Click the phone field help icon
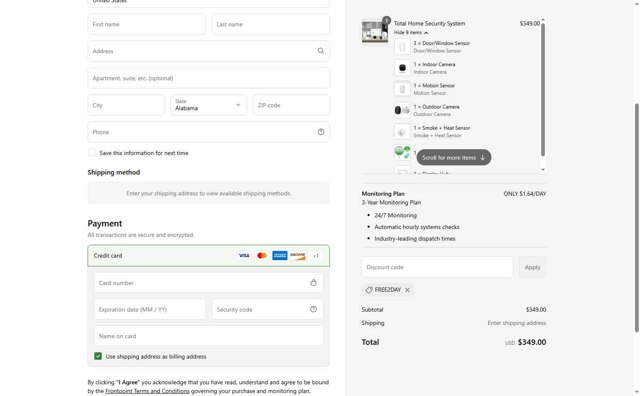The height and width of the screenshot is (396, 640). [321, 132]
